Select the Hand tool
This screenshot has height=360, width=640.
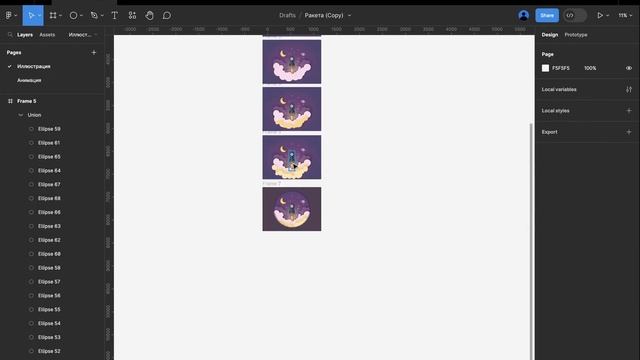149,16
